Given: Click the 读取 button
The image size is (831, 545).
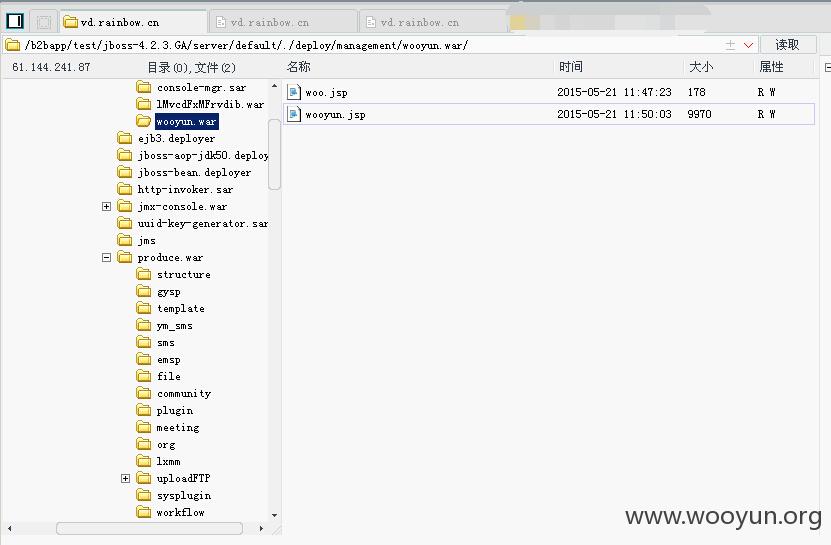Looking at the screenshot, I should 788,45.
